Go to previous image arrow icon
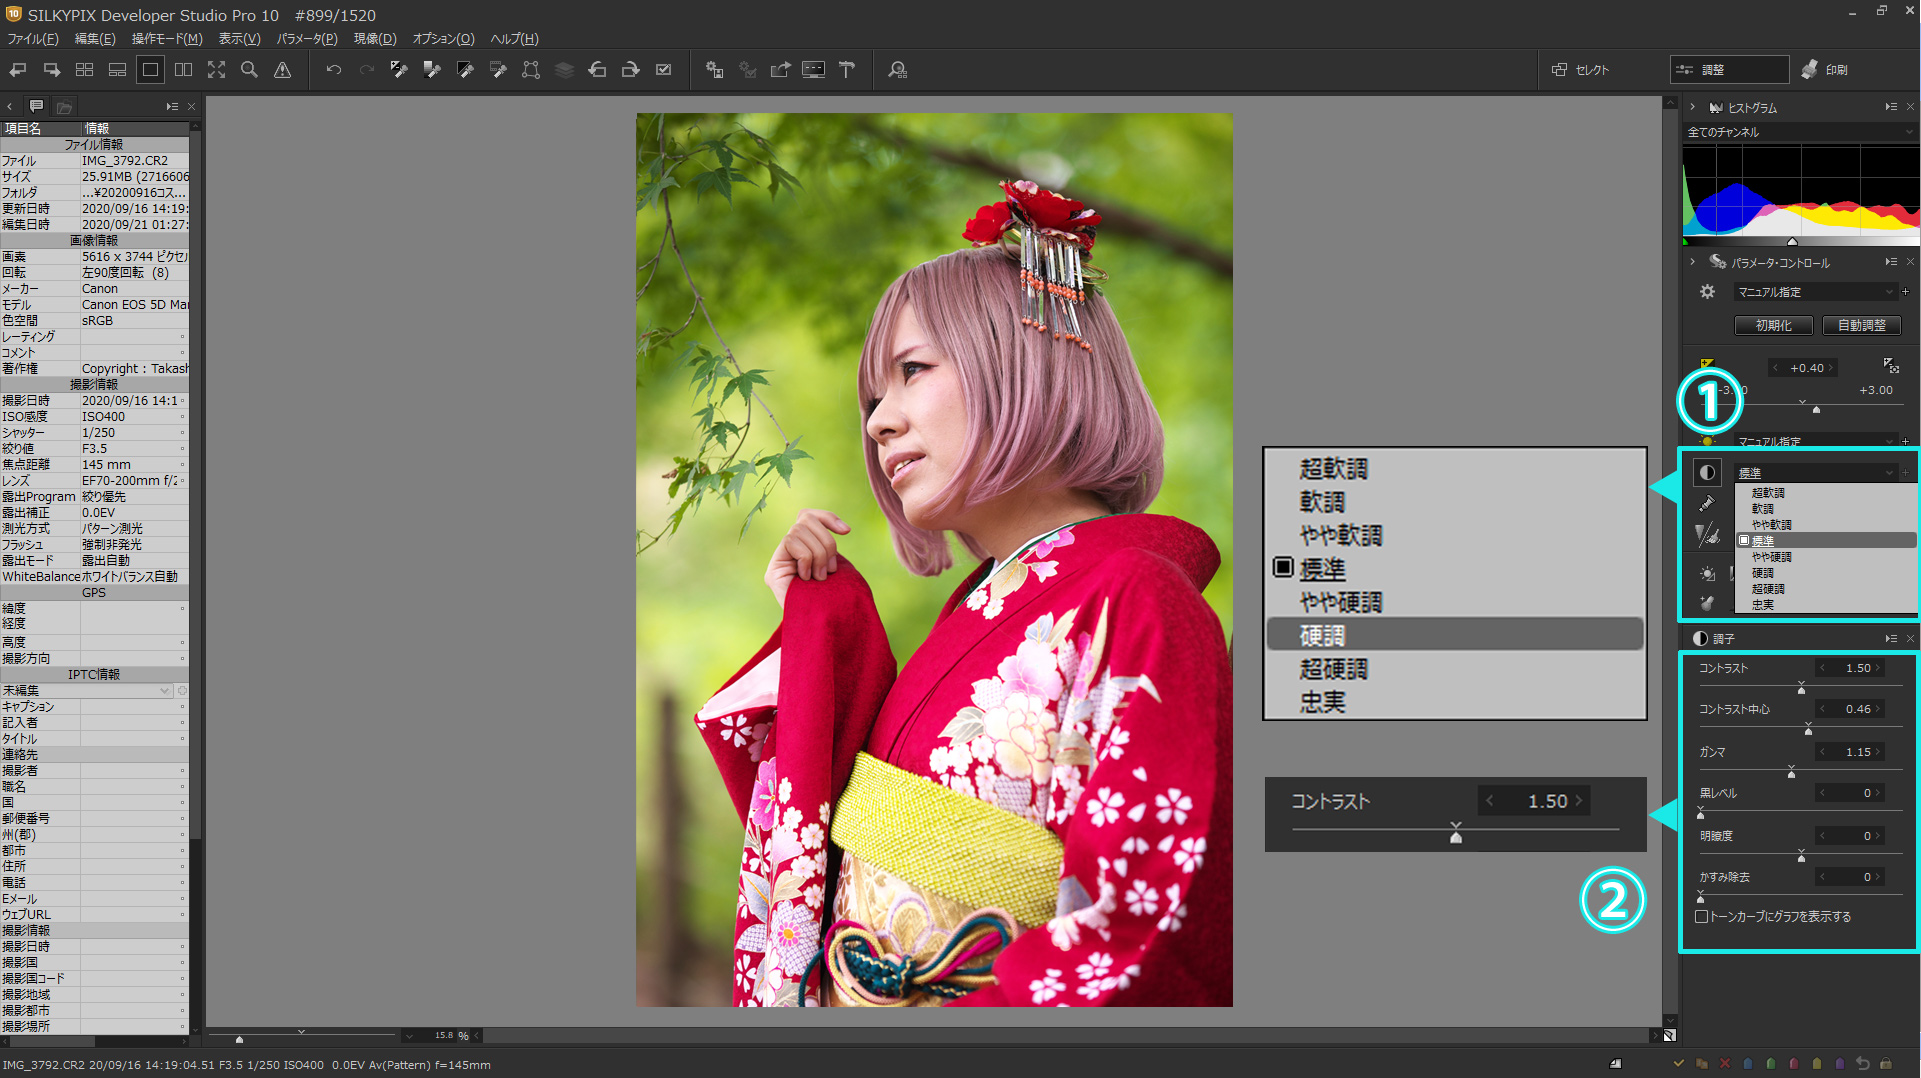The width and height of the screenshot is (1921, 1078). pos(18,70)
